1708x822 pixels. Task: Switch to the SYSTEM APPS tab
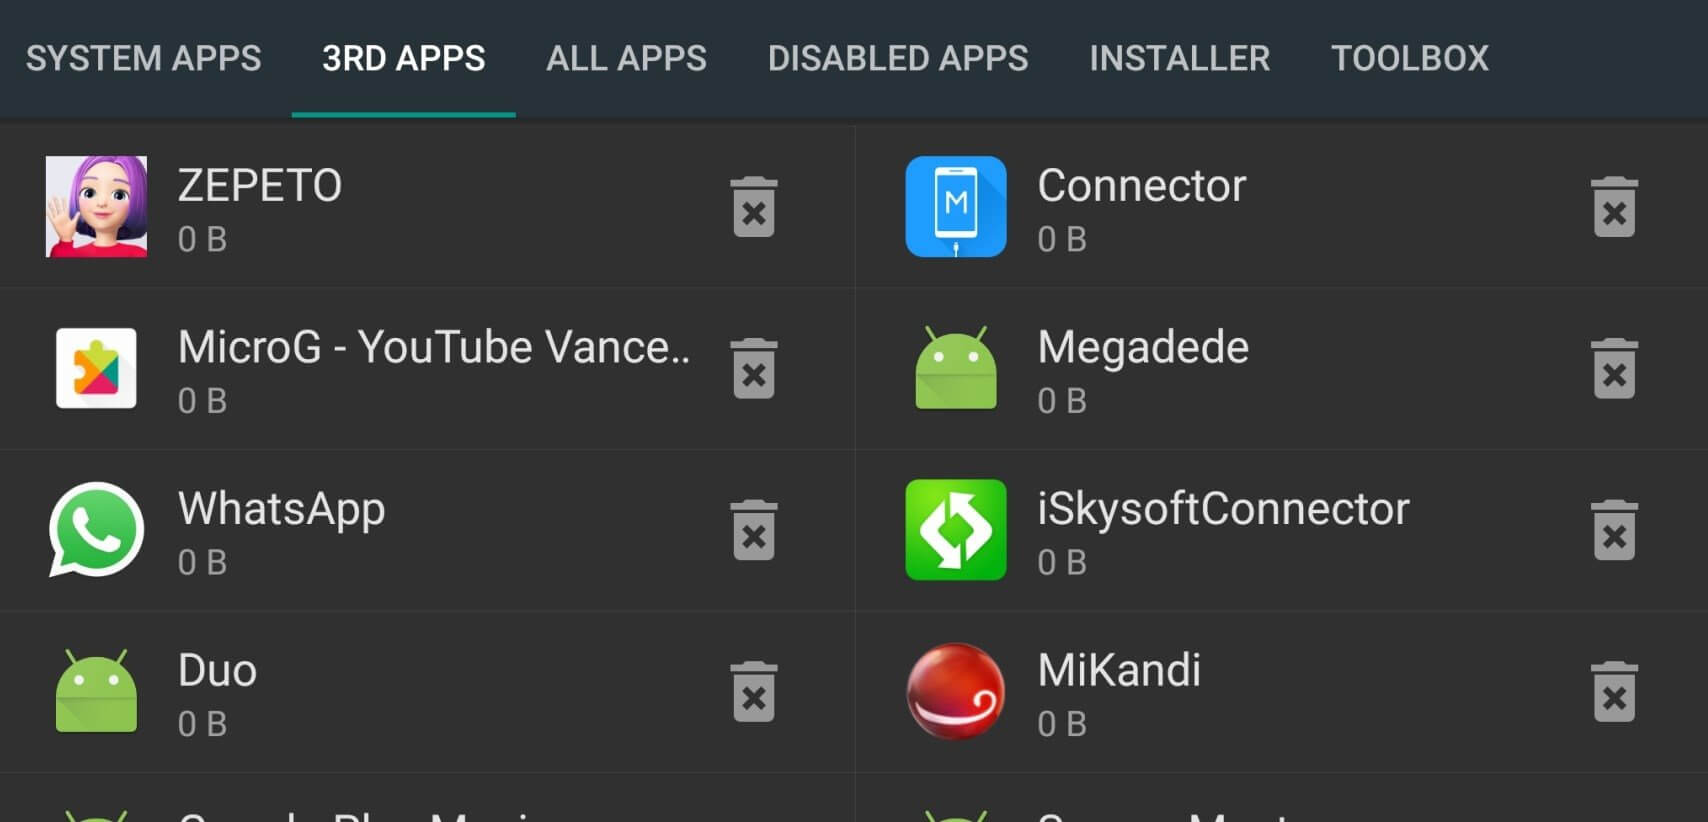(144, 58)
